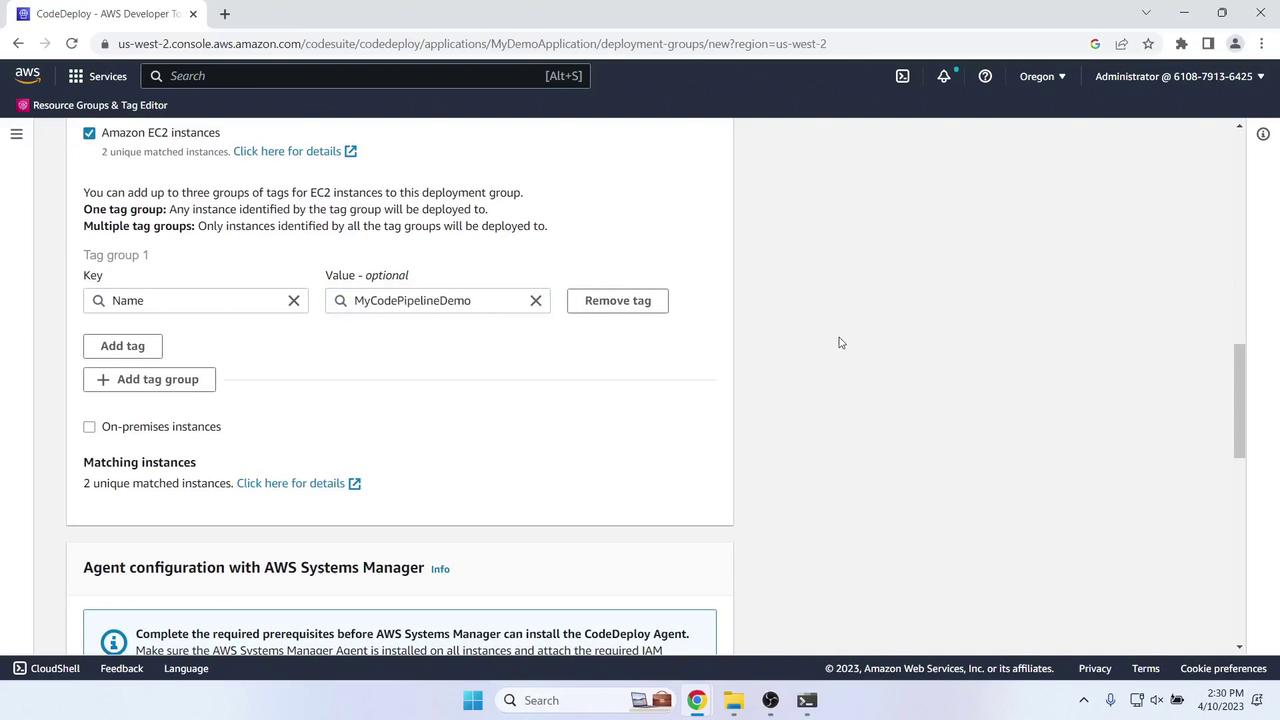Check On-premises instances
1280x720 pixels.
pyautogui.click(x=89, y=427)
